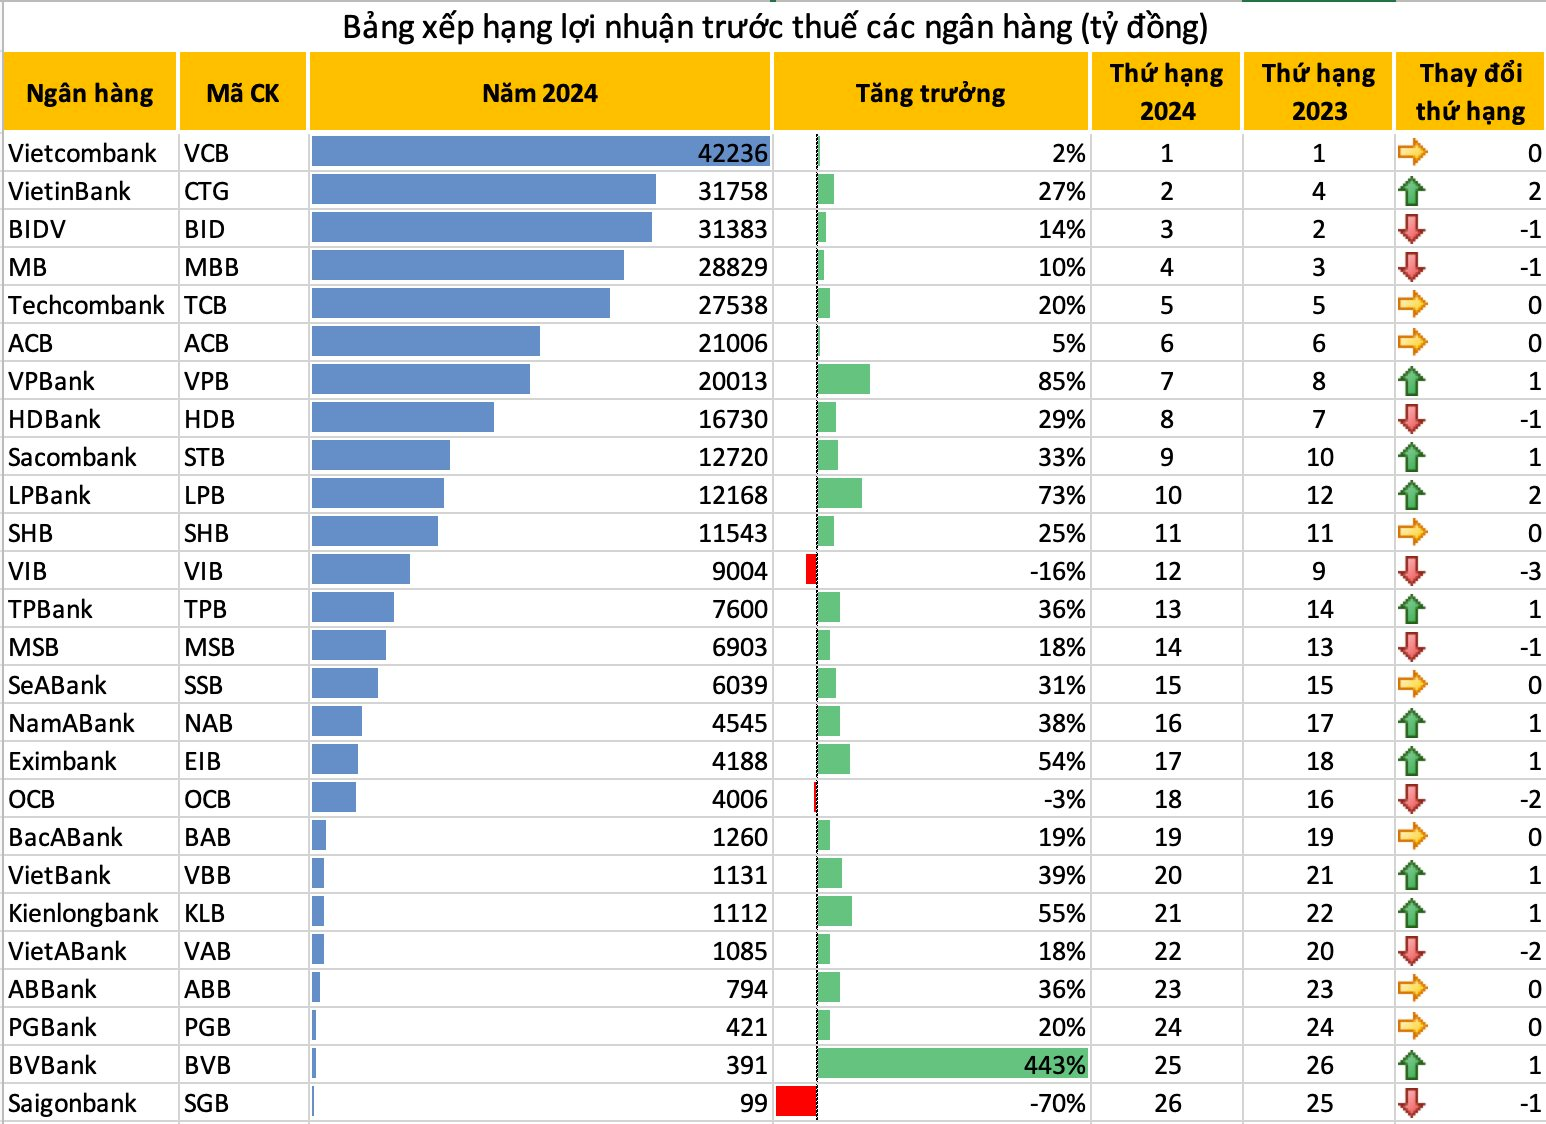1546x1124 pixels.
Task: Select the 'Năm 2024' column header cell
Action: pyautogui.click(x=539, y=92)
